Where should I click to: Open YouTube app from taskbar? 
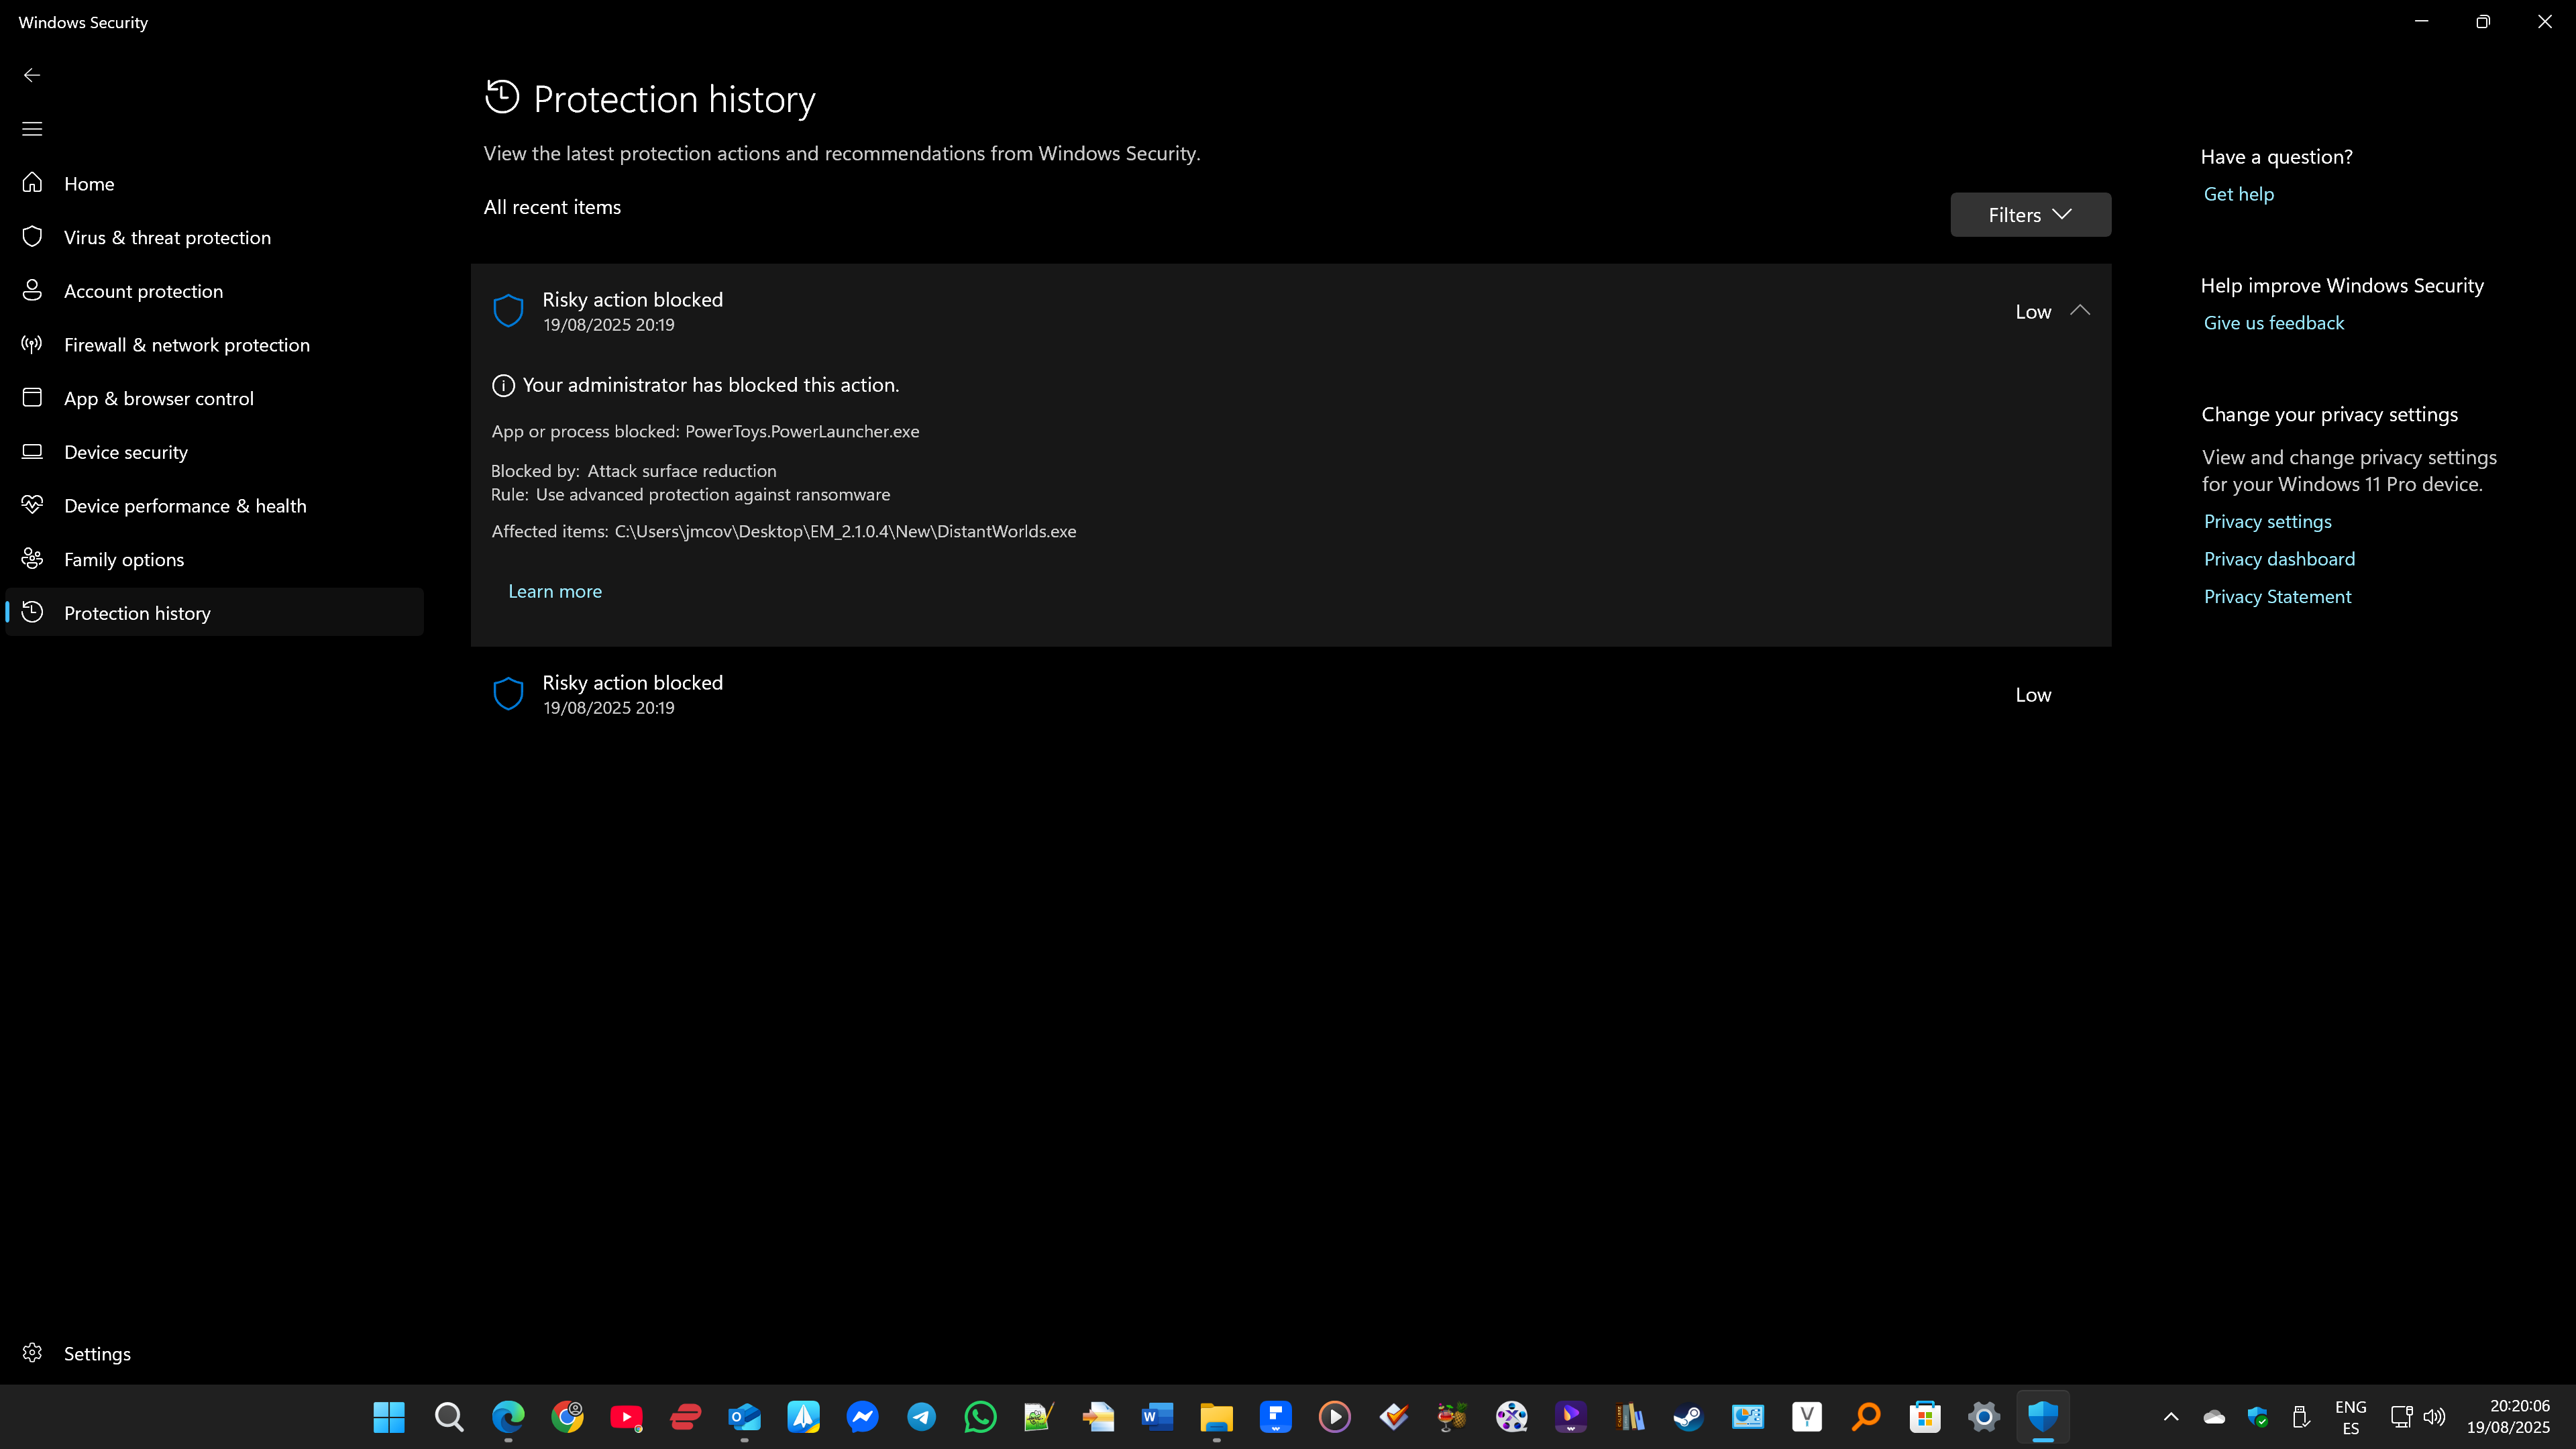coord(626,1417)
